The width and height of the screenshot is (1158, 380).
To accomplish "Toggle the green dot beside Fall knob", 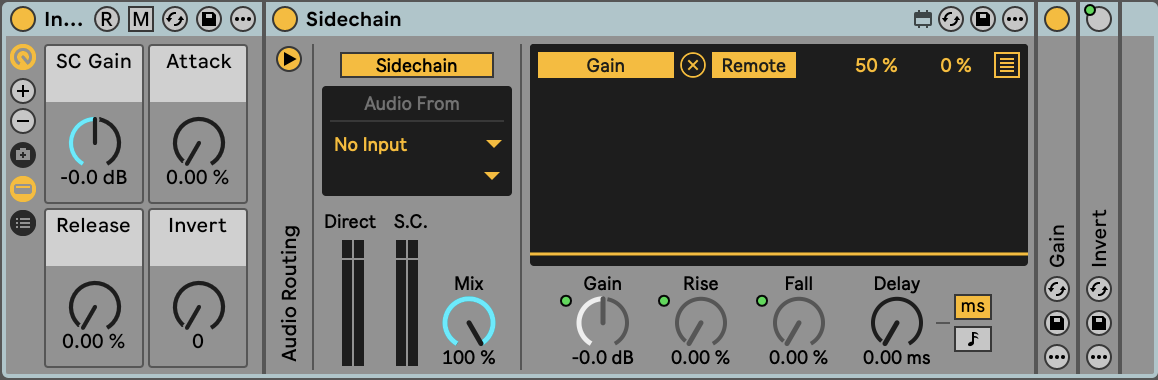I will point(762,300).
